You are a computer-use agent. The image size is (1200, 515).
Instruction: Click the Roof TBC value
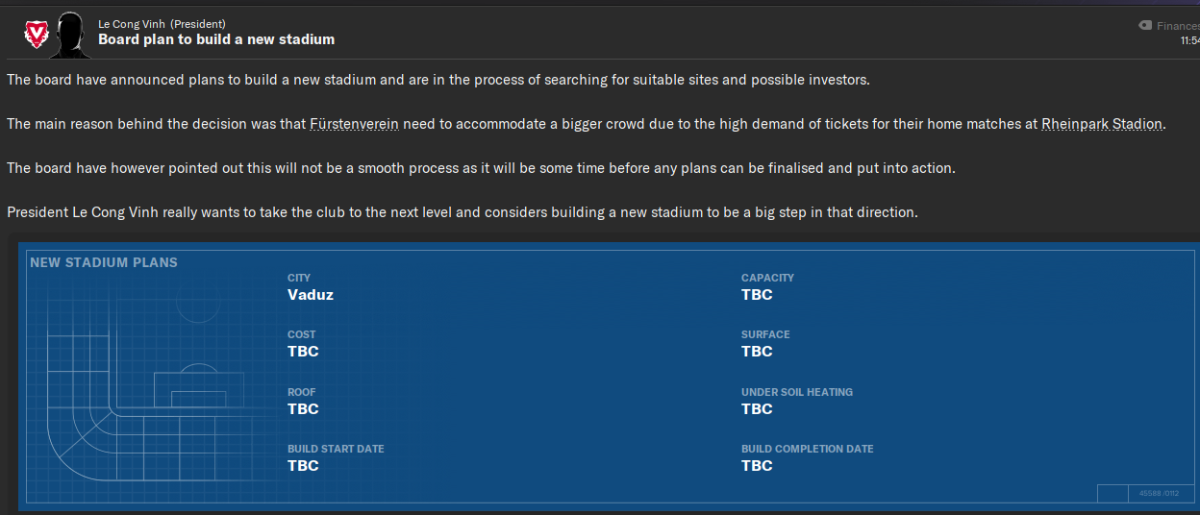303,409
